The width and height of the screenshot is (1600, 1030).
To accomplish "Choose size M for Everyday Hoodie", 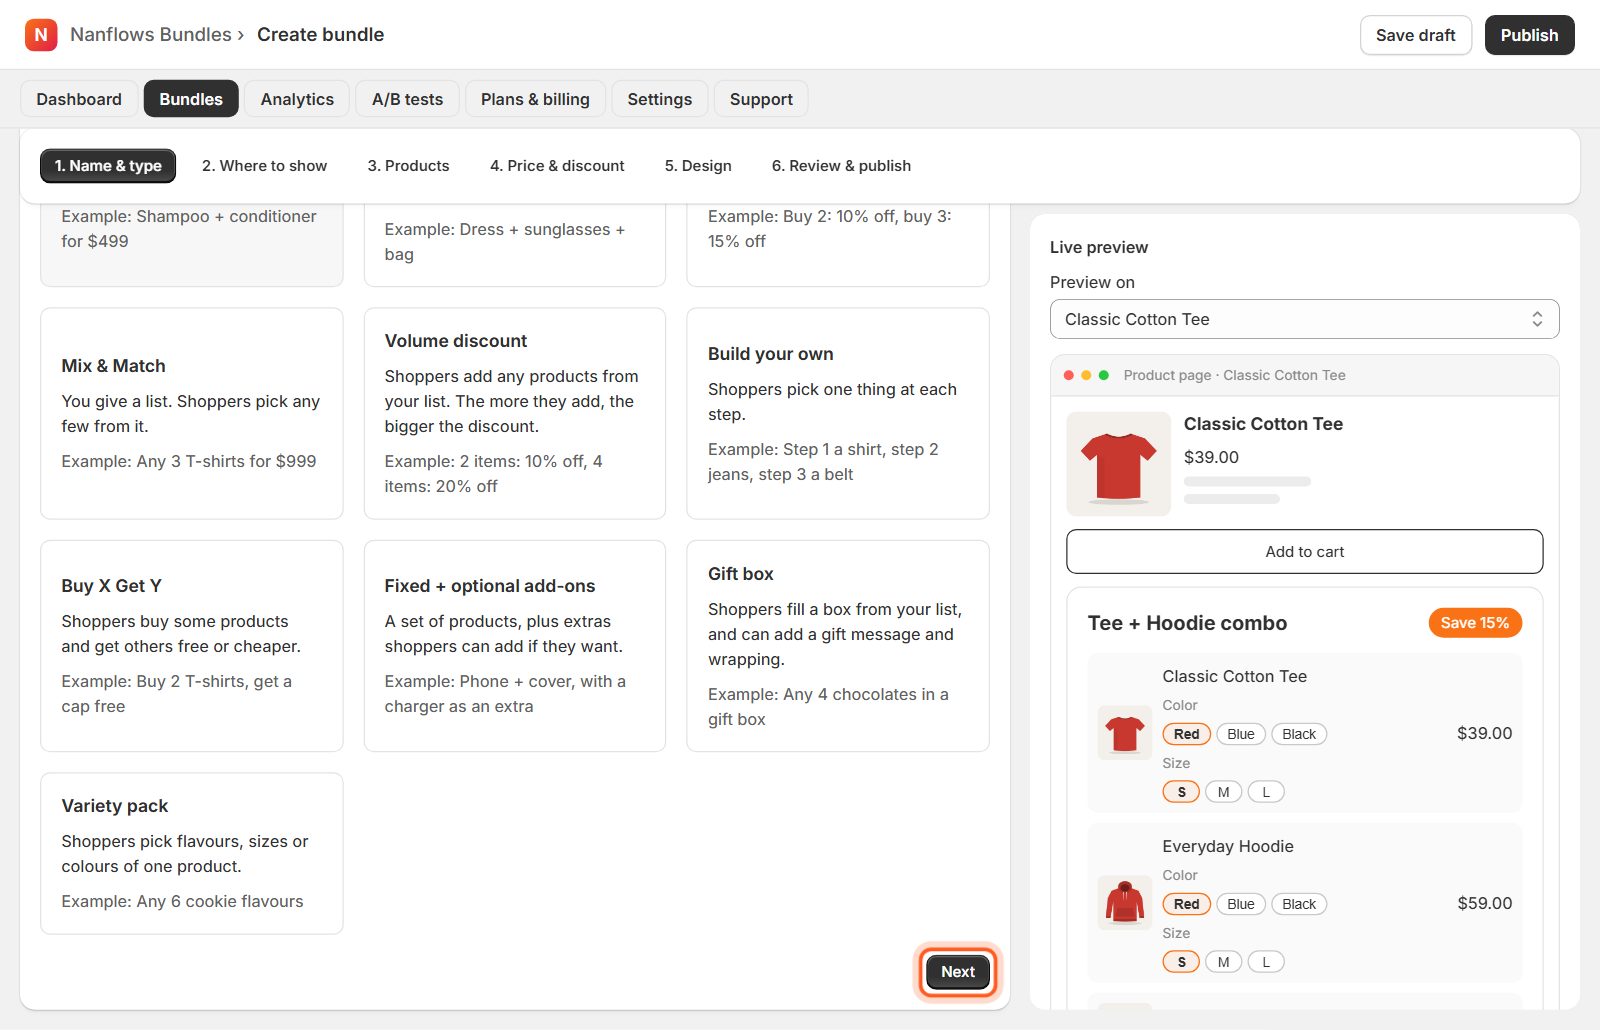I will [1223, 962].
